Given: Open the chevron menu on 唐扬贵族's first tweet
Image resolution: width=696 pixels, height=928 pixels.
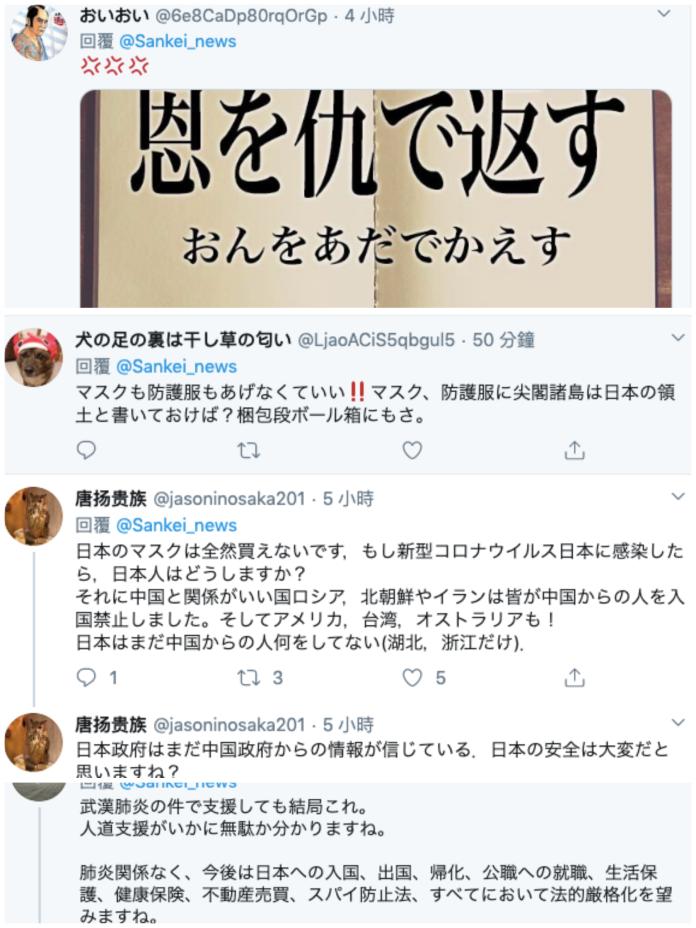Looking at the screenshot, I should click(678, 497).
